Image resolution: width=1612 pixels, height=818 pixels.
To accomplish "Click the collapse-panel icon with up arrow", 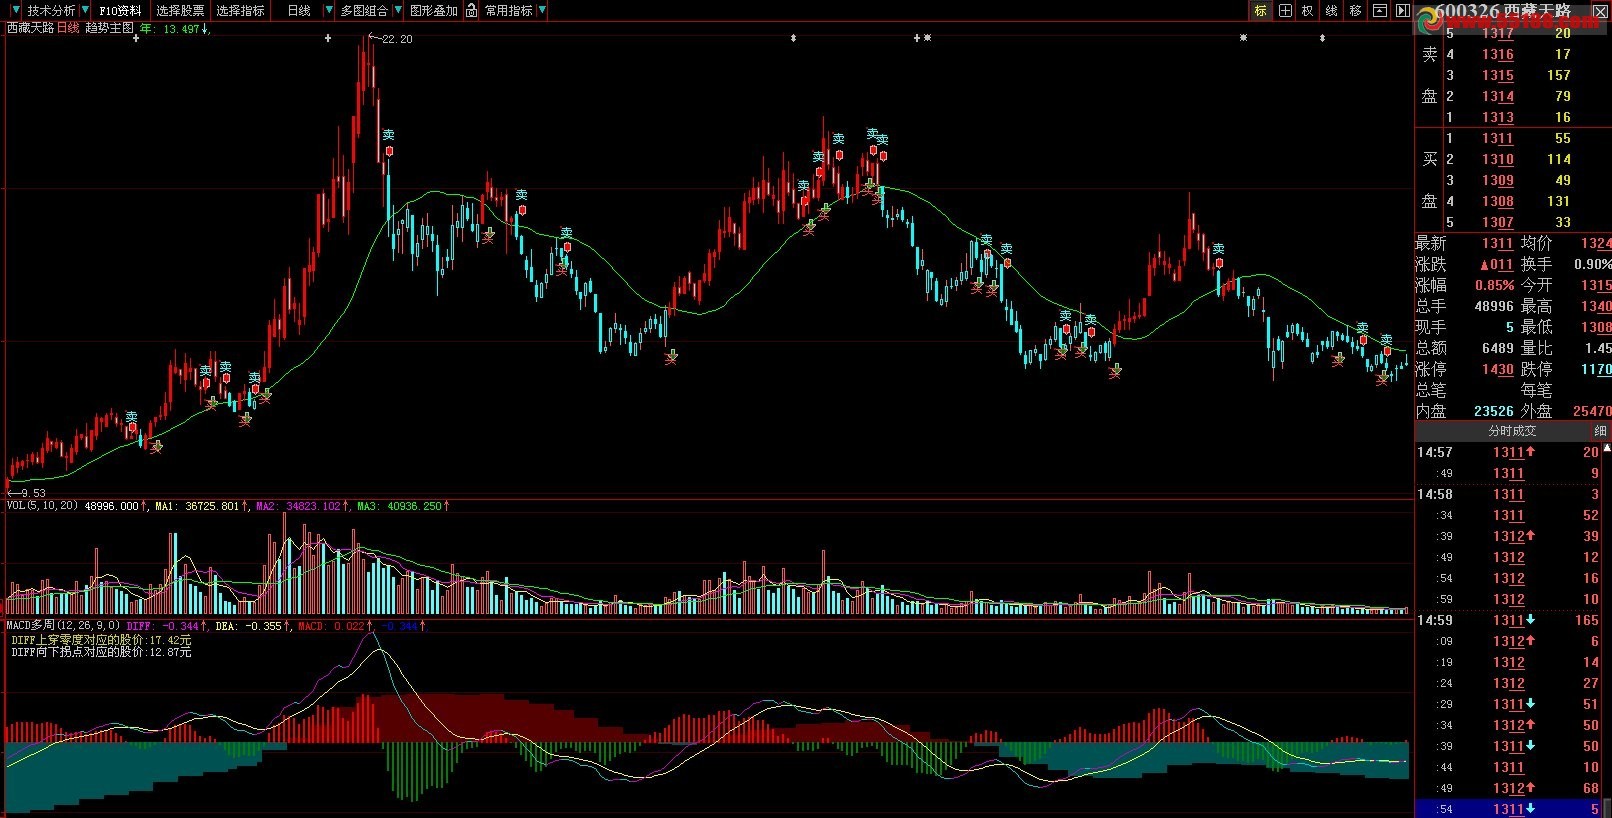I will tap(1379, 11).
